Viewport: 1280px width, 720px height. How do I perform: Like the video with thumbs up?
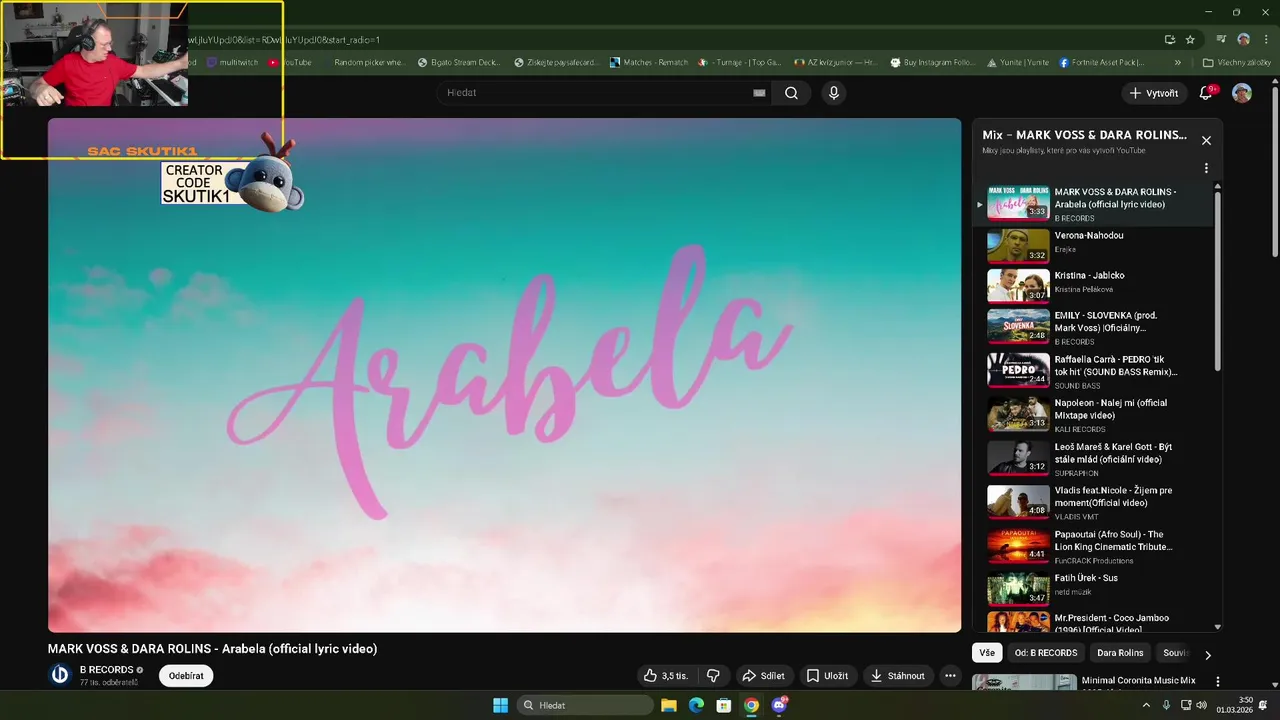(666, 676)
